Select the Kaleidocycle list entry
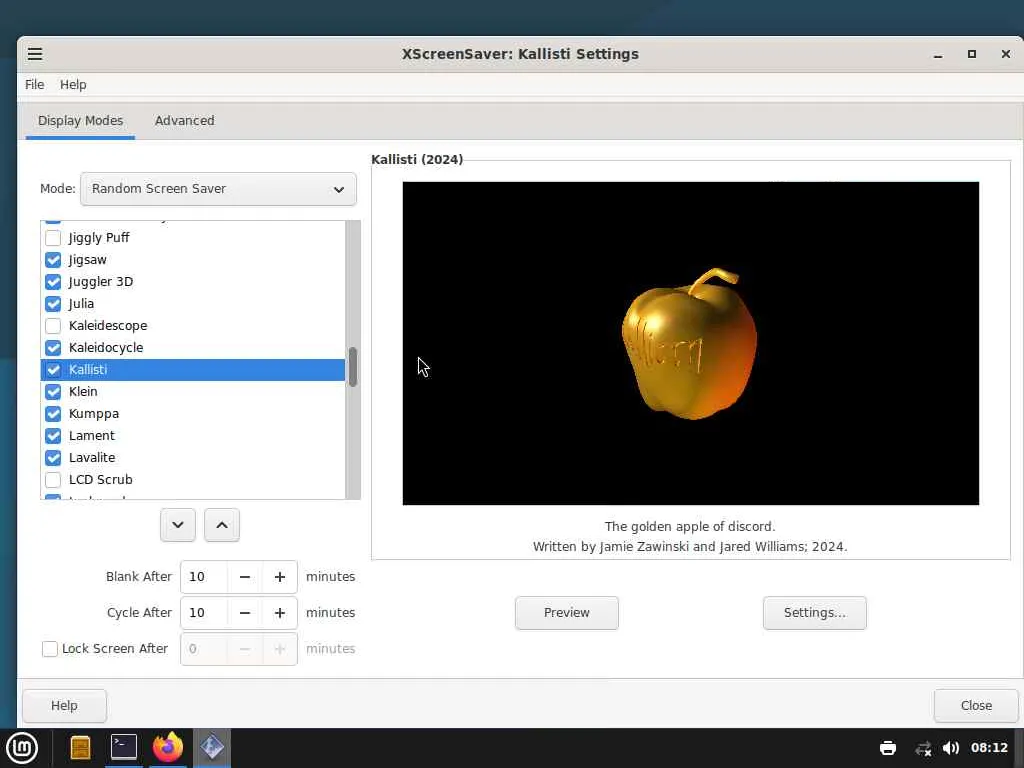The height and width of the screenshot is (768, 1024). [x=193, y=347]
